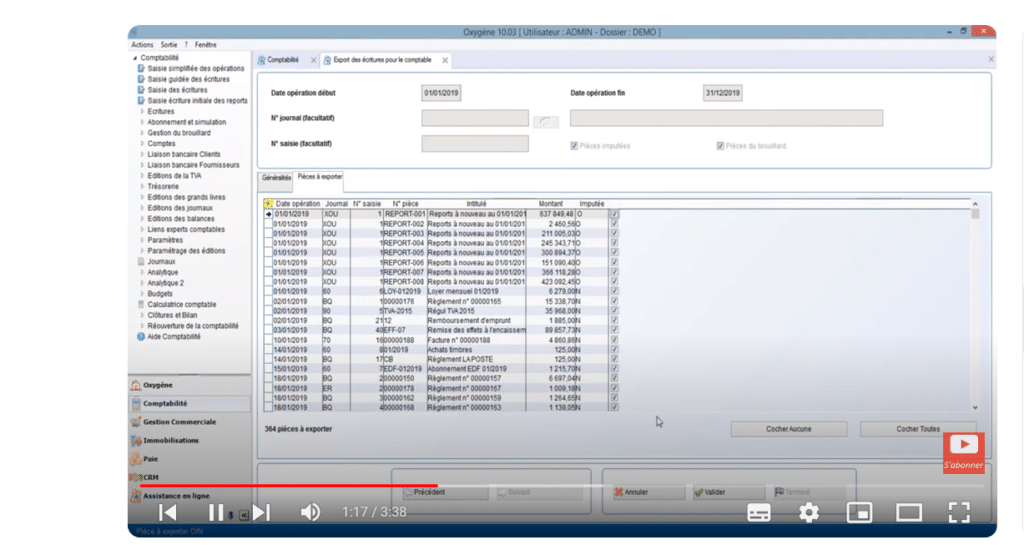This screenshot has height=545, width=1024.
Task: Select Comptabilité module icon in sidebar
Action: (136, 403)
